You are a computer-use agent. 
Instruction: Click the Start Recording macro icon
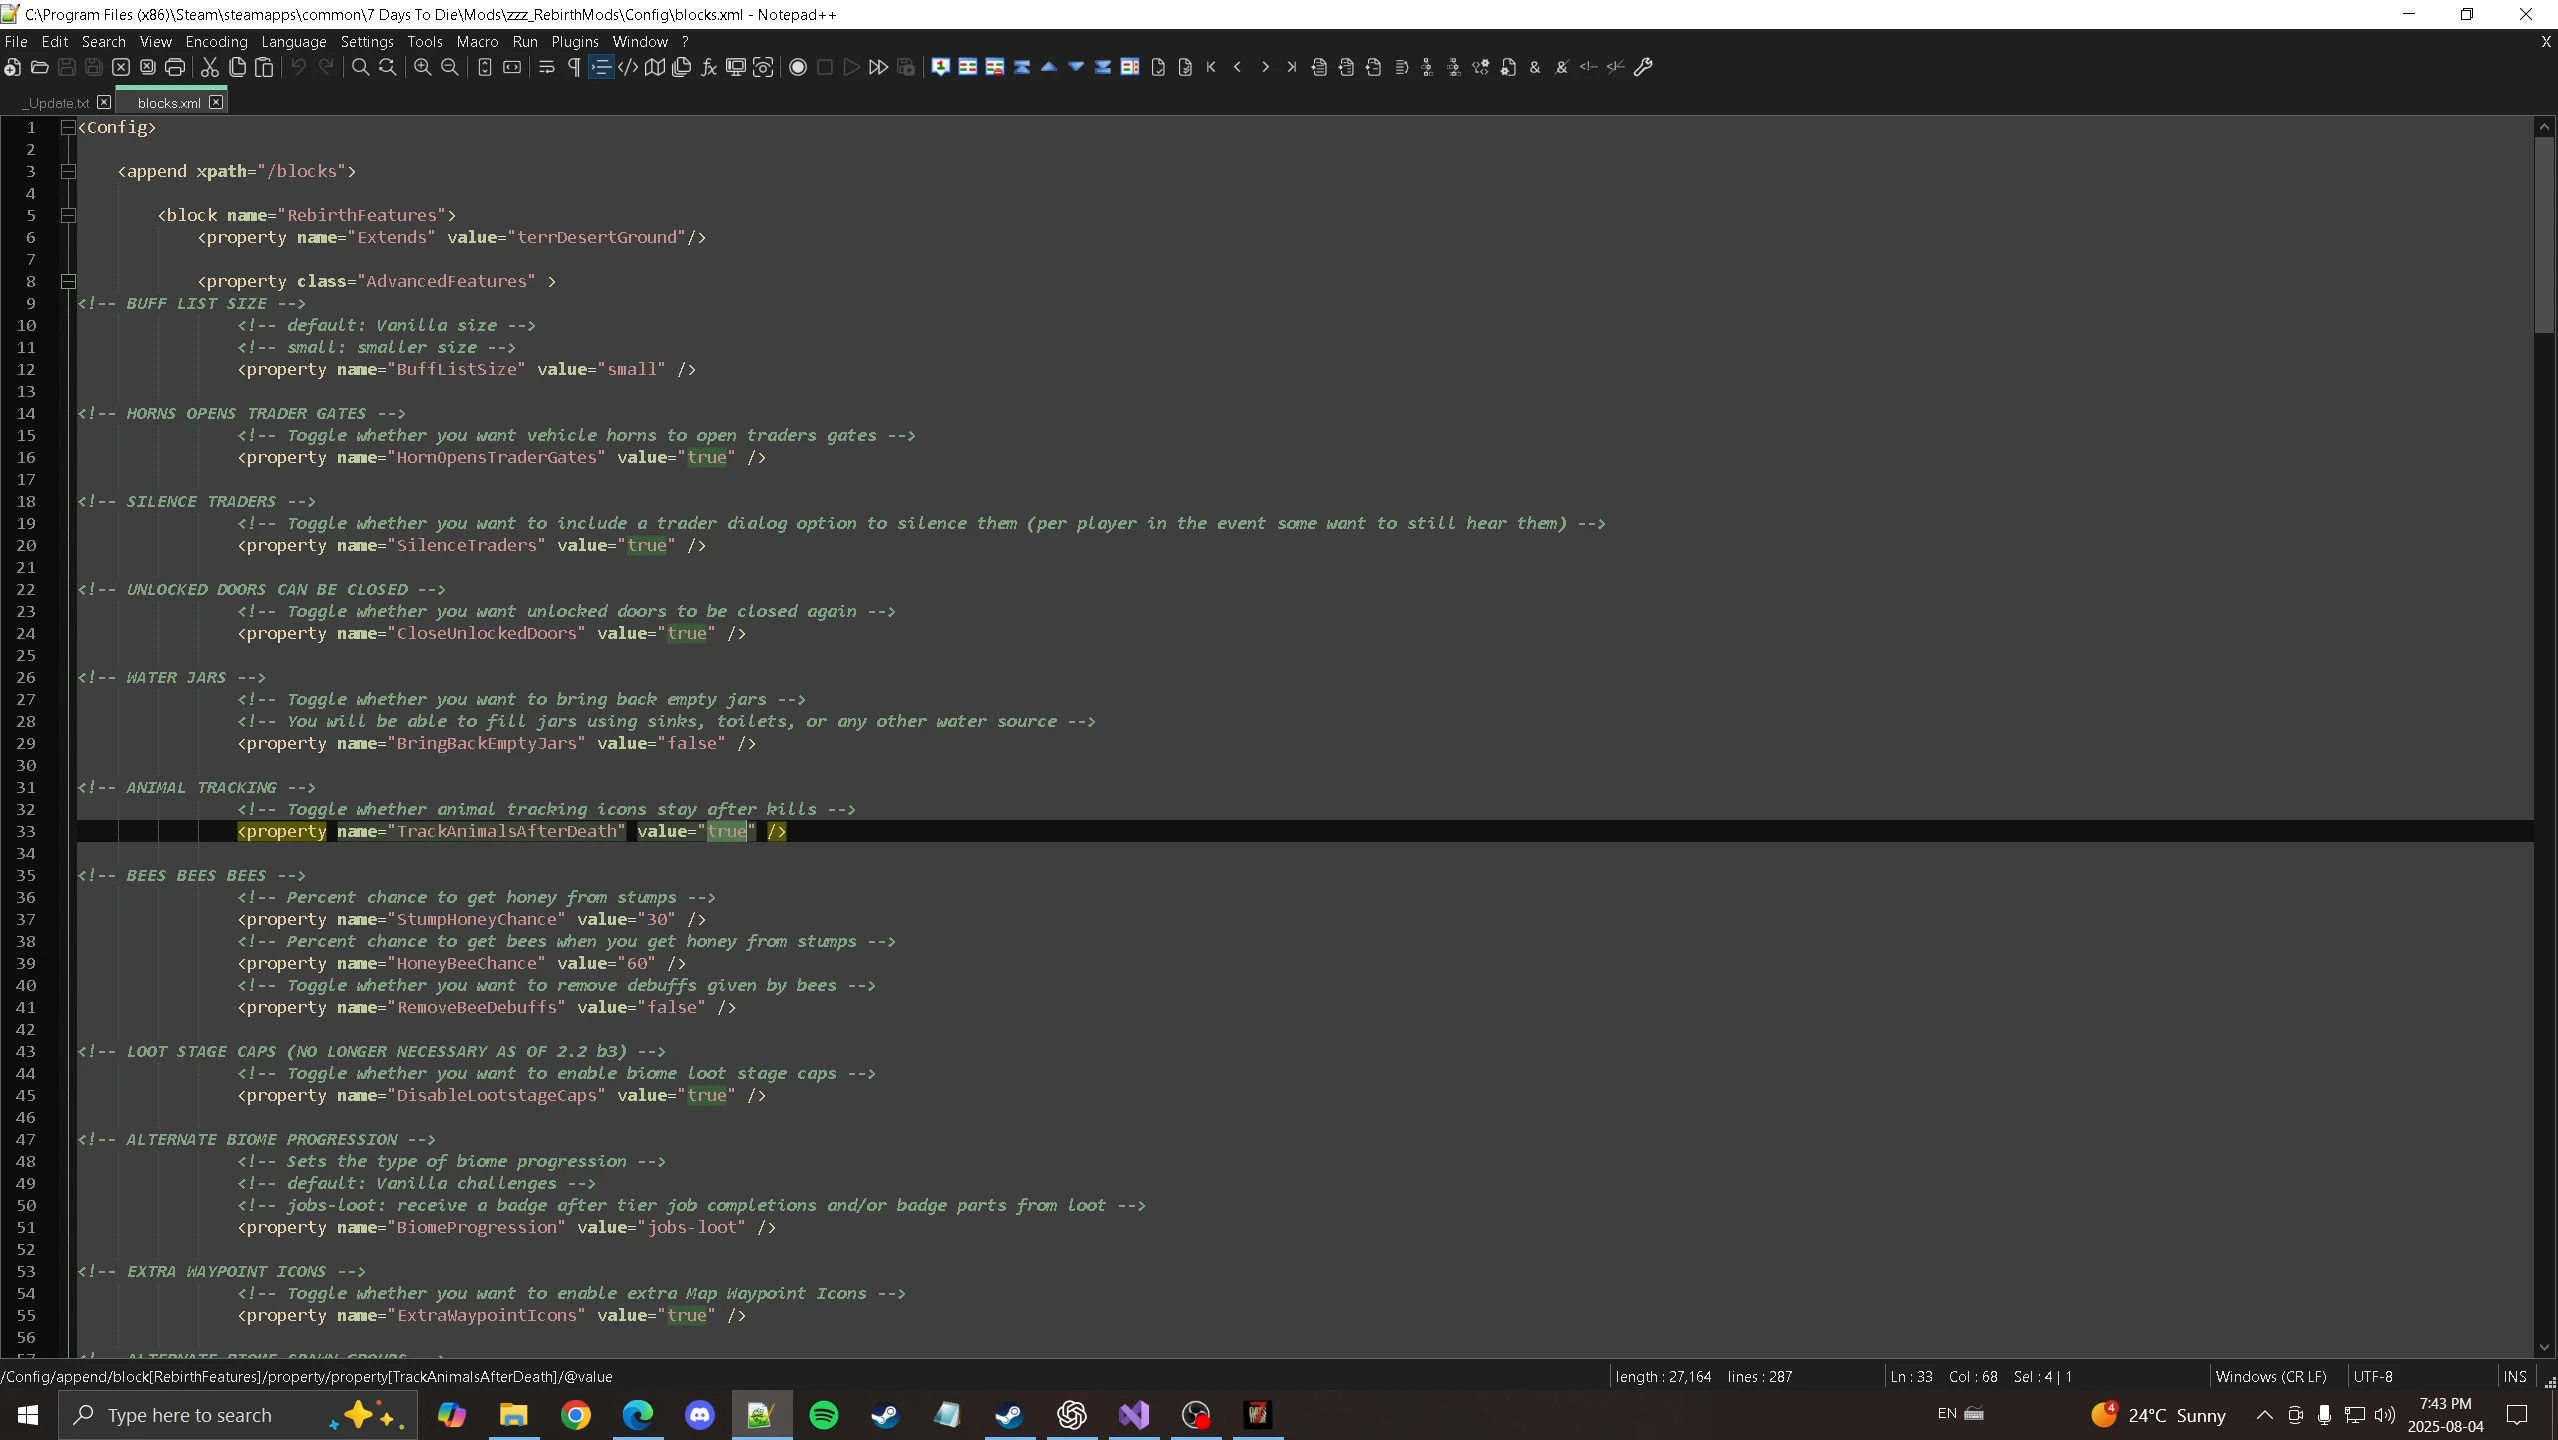[x=798, y=67]
